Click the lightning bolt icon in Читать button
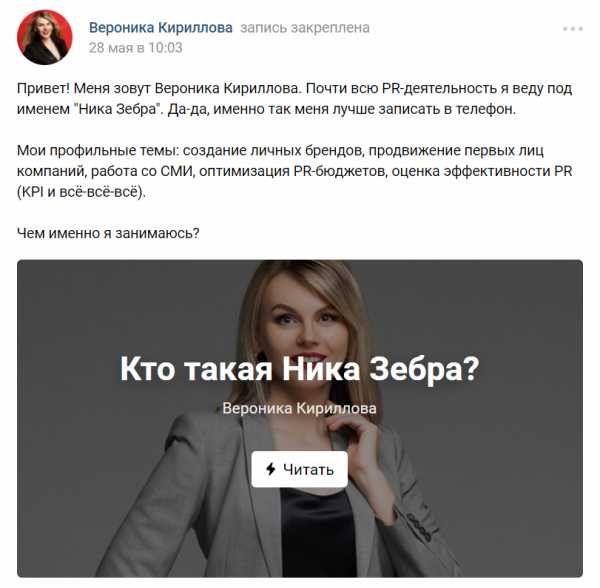600x588 pixels. (x=271, y=469)
